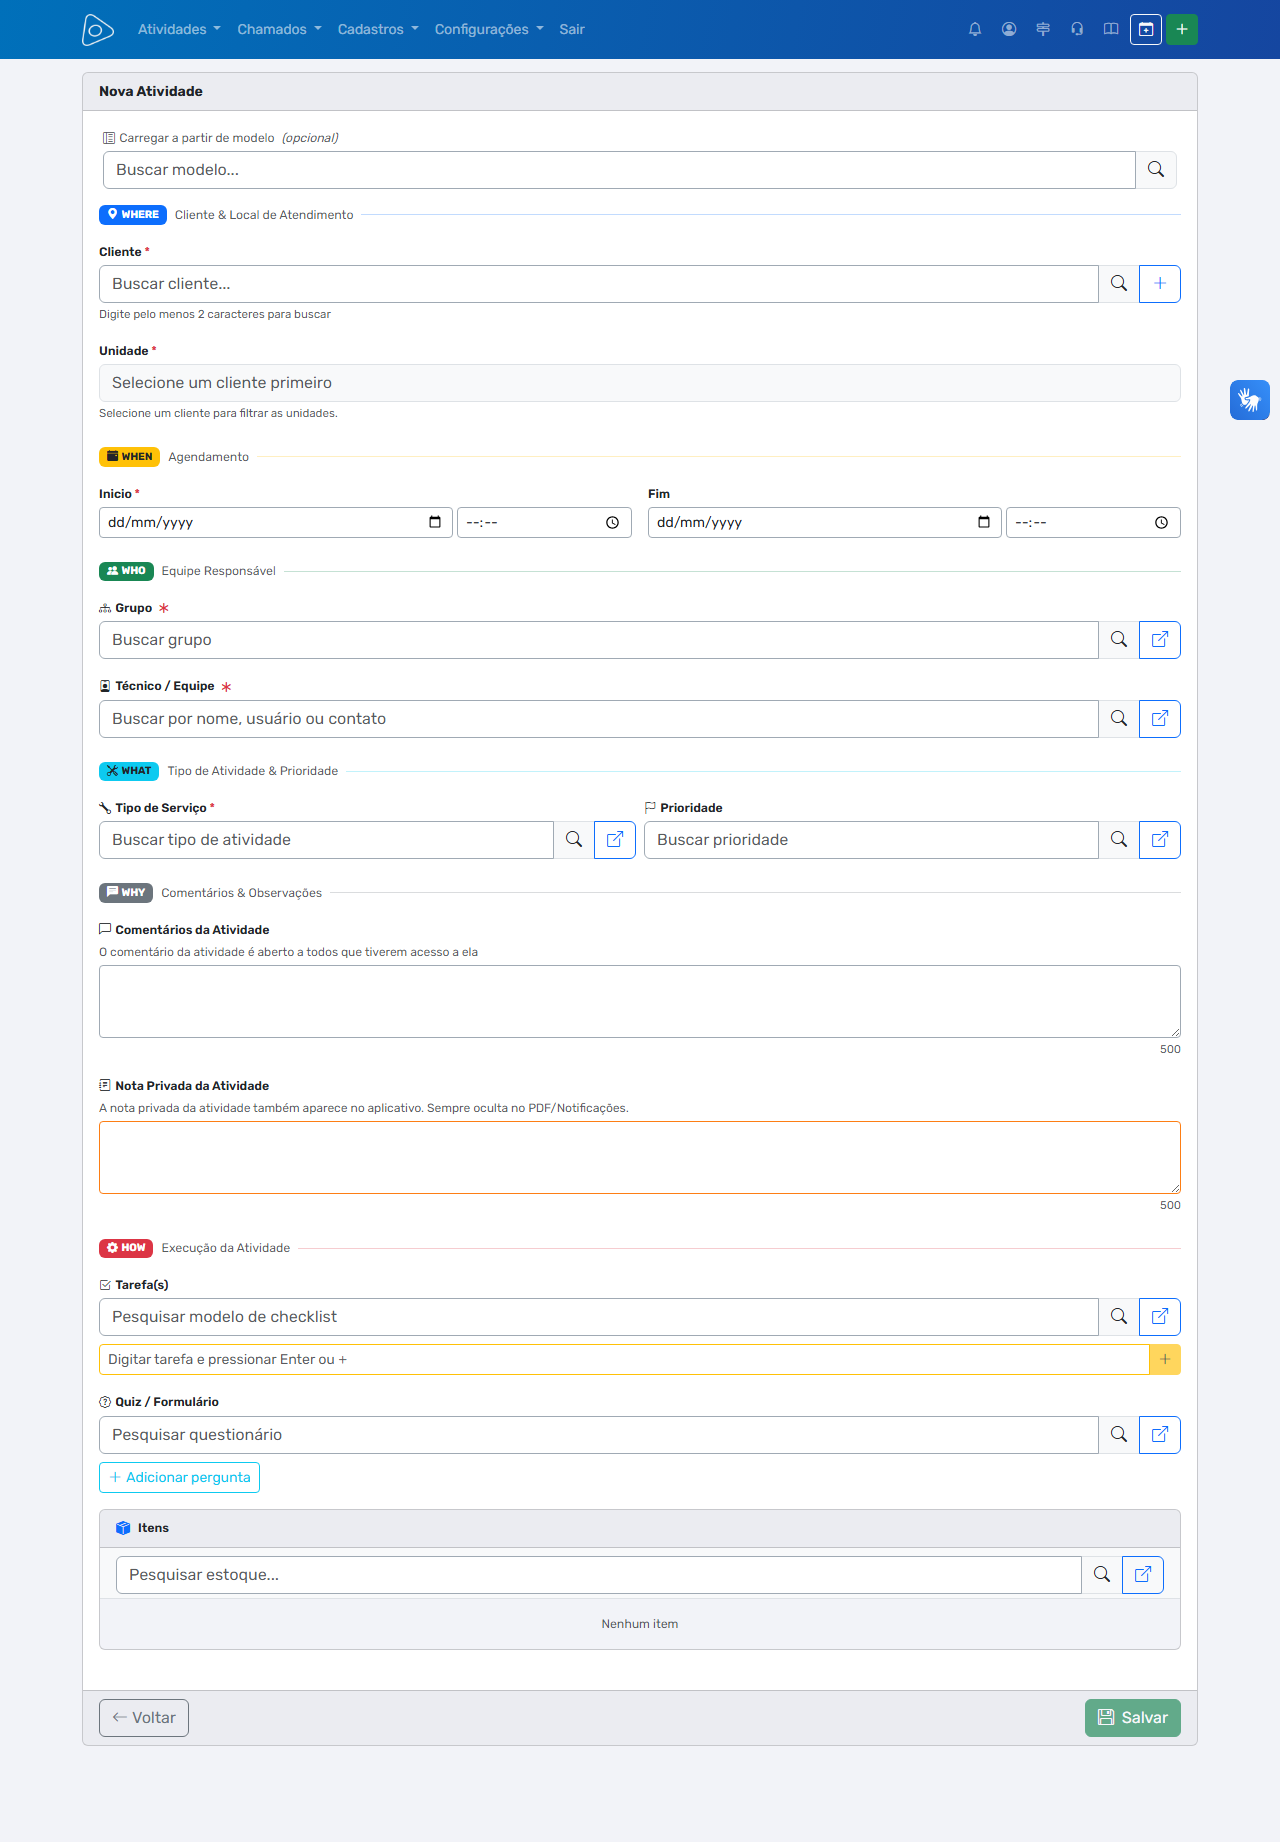The image size is (1280, 1842).
Task: Focus the Buscar tipo de atividade input
Action: coord(326,840)
